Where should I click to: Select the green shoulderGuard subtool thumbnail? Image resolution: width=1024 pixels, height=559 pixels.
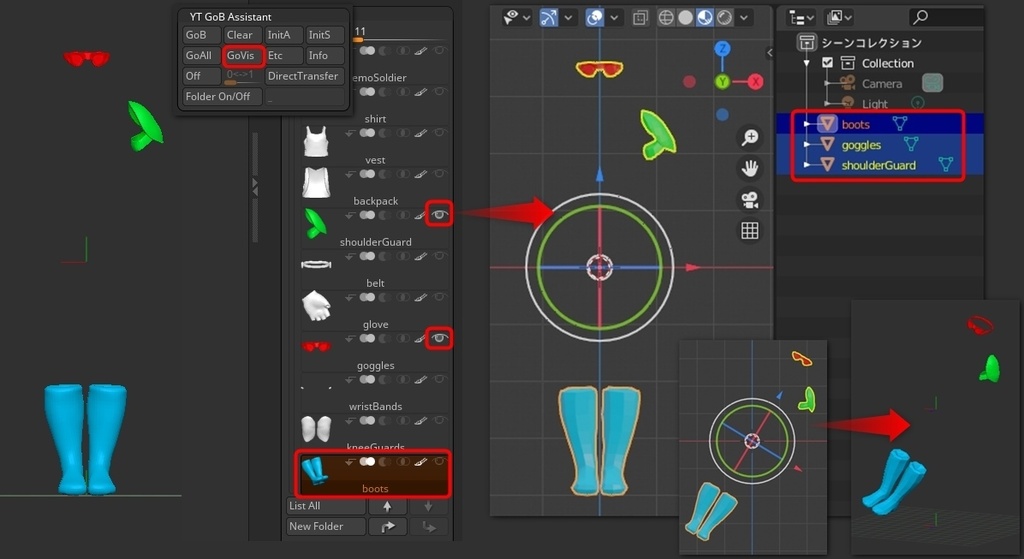[316, 224]
